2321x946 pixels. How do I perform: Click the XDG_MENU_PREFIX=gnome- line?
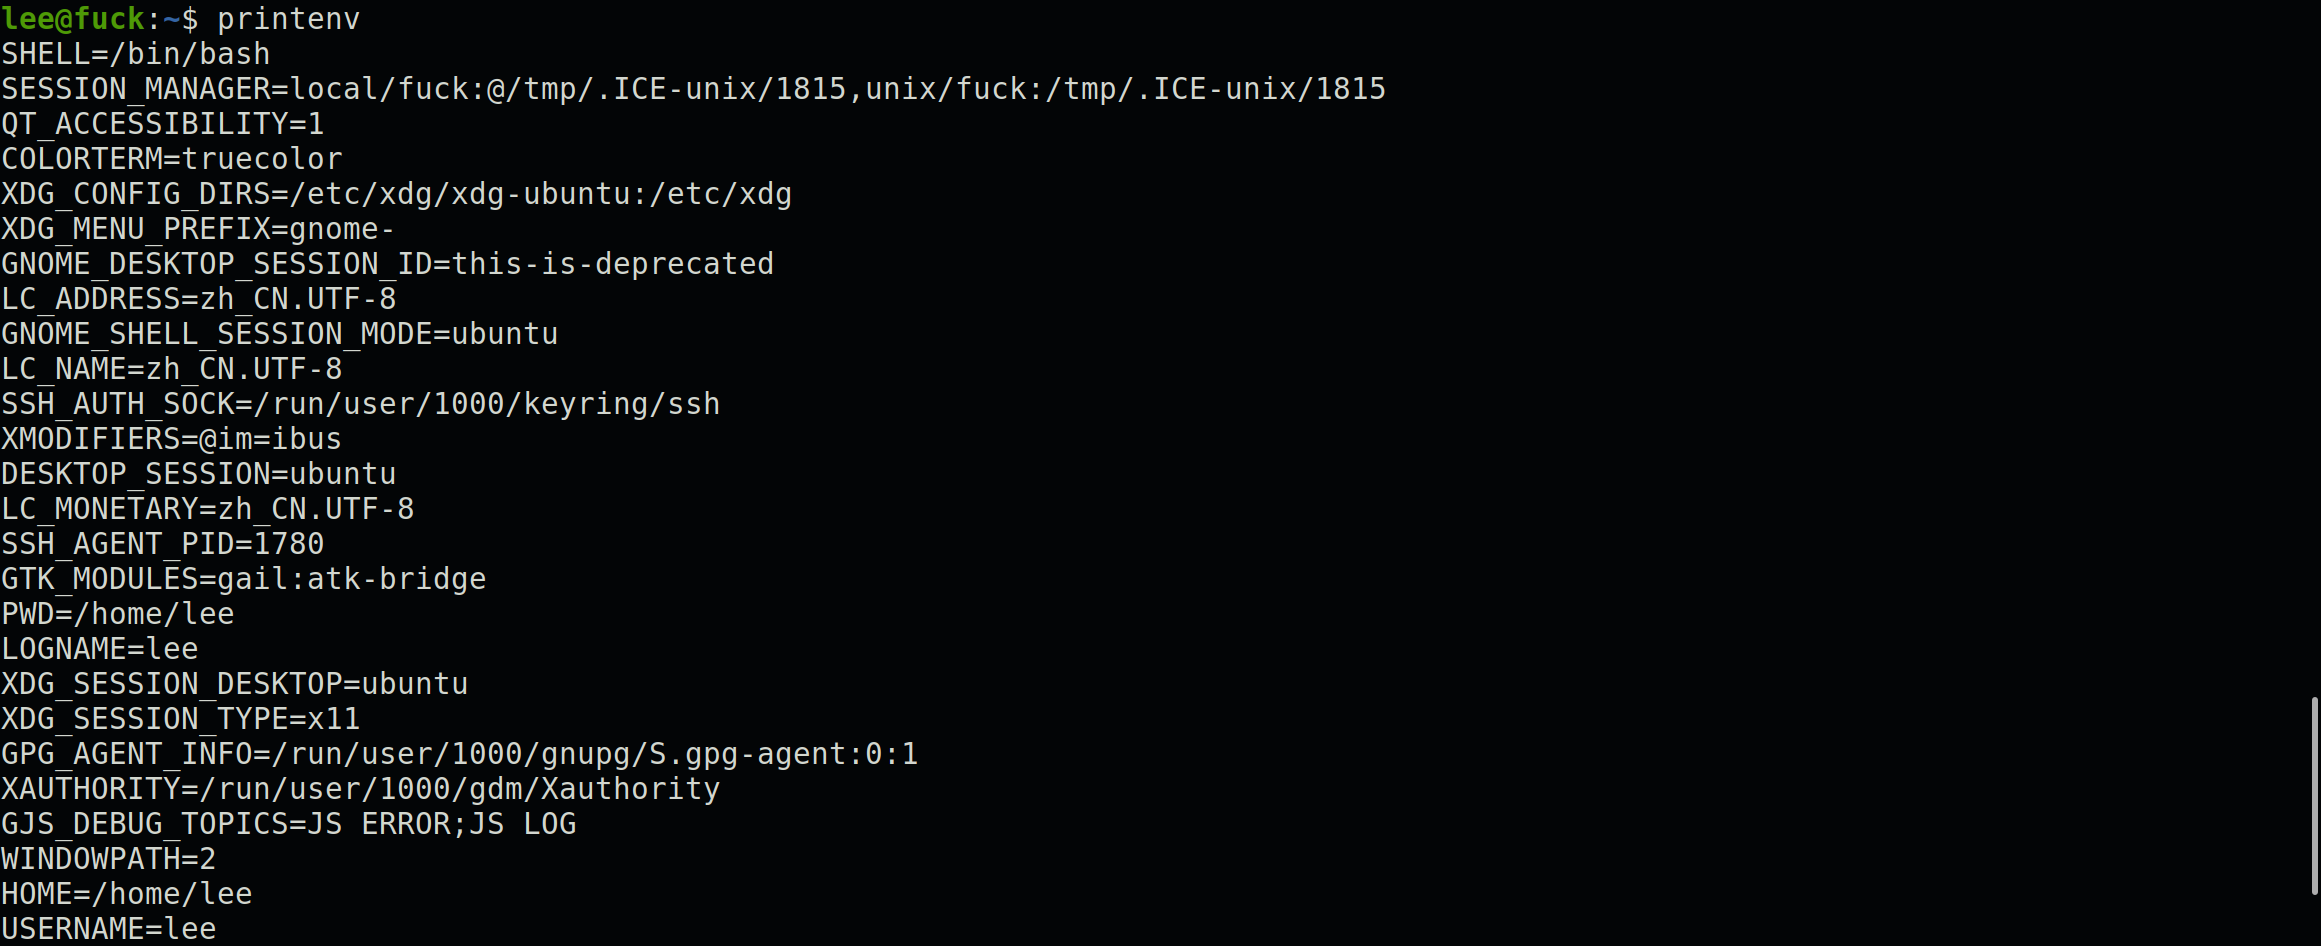tap(198, 229)
